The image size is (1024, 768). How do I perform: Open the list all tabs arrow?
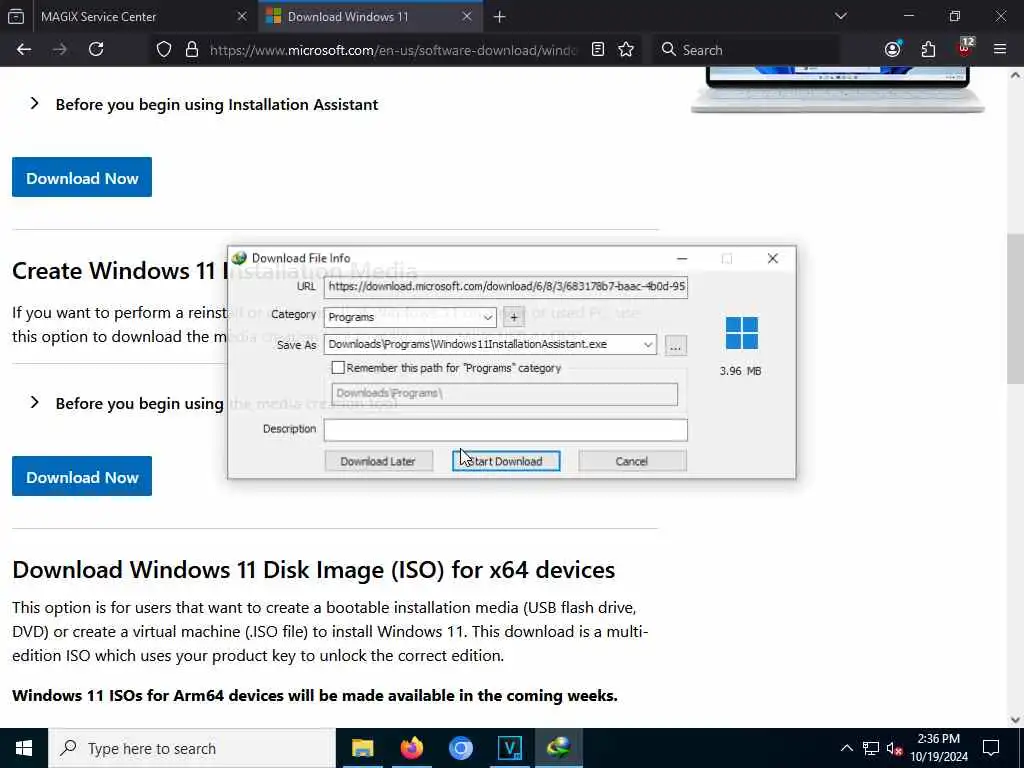(x=840, y=16)
